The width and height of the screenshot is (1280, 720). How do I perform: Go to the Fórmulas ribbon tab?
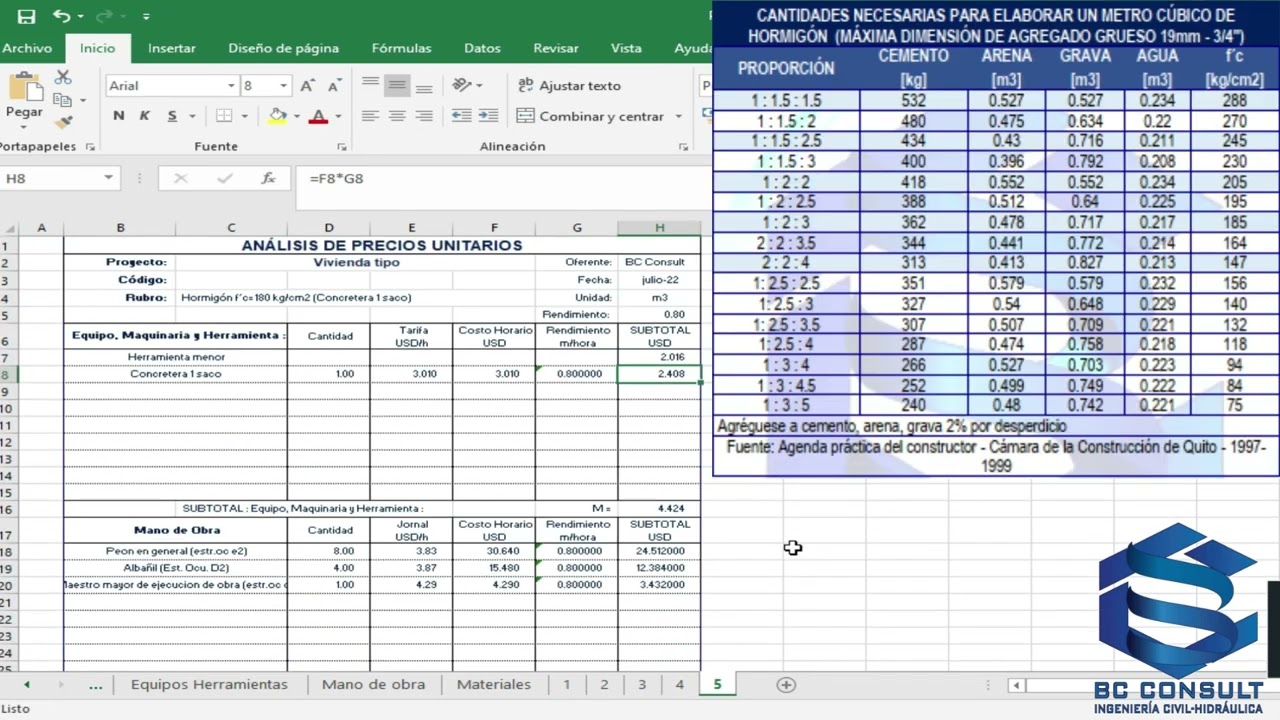click(402, 48)
